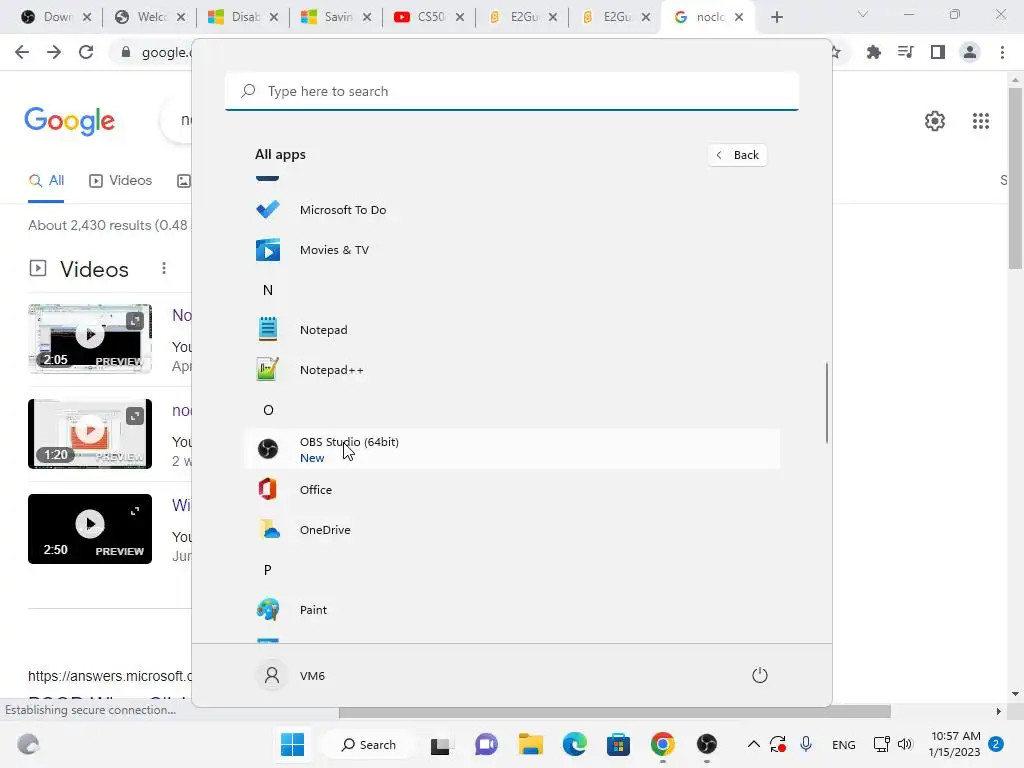Open Microsoft Store on taskbar
The height and width of the screenshot is (768, 1024).
pyautogui.click(x=618, y=744)
